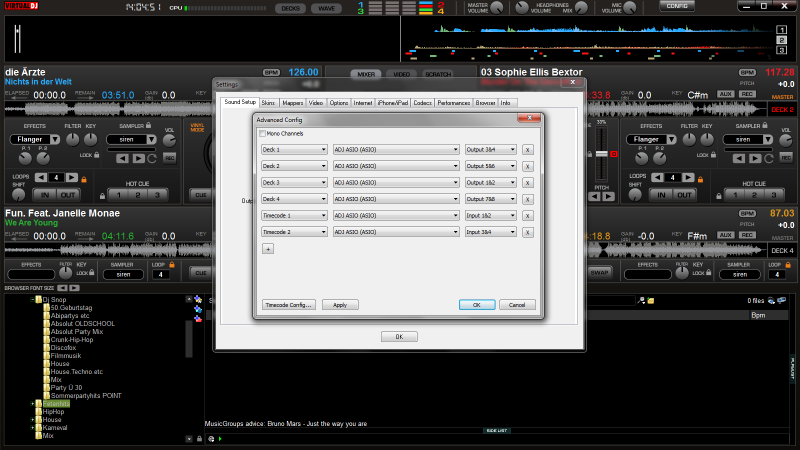This screenshot has width=800, height=450.
Task: Open the Timecode 1 source dropdown
Action: click(x=294, y=216)
